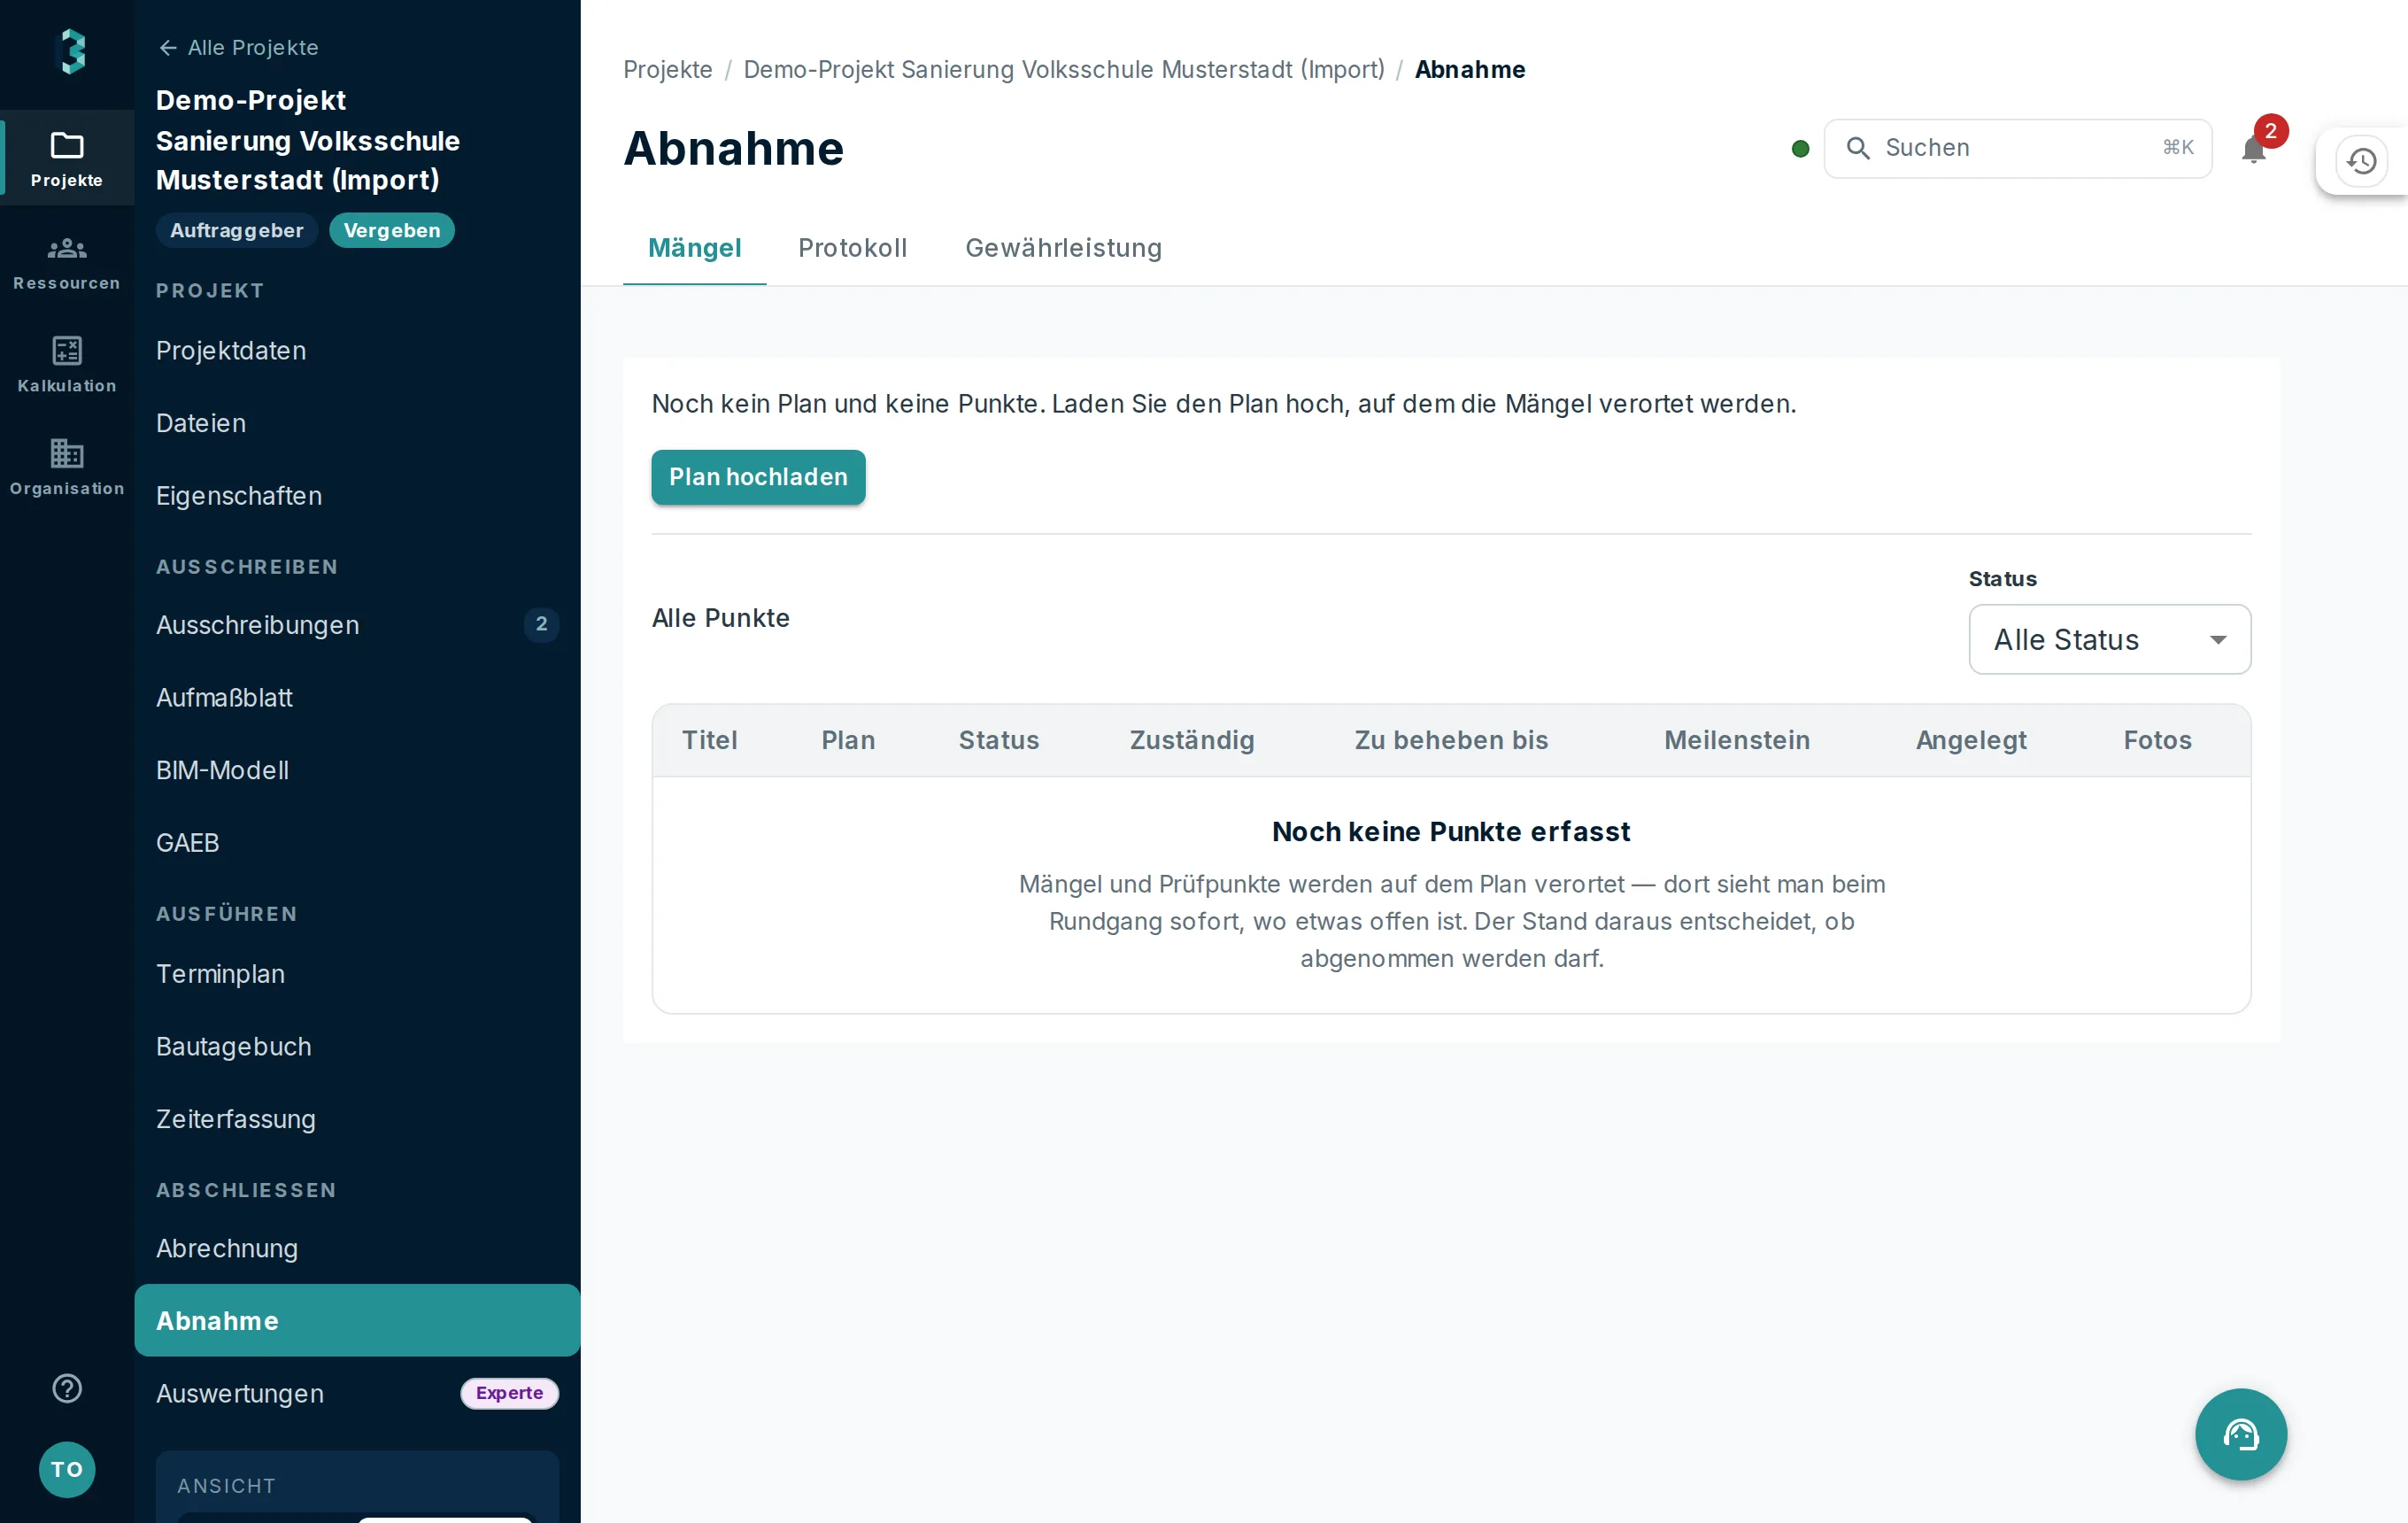Expand the Alle Status dropdown
The width and height of the screenshot is (2408, 1523).
click(2110, 639)
